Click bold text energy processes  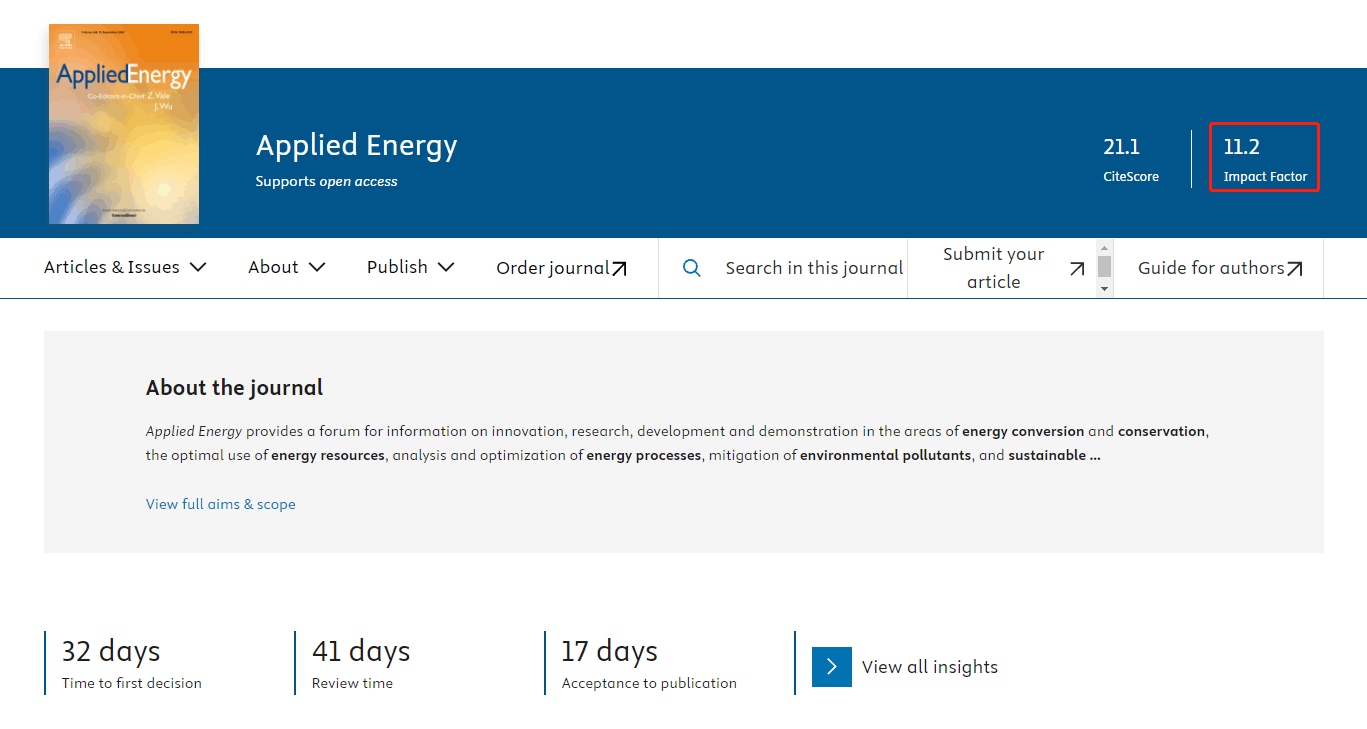point(644,456)
